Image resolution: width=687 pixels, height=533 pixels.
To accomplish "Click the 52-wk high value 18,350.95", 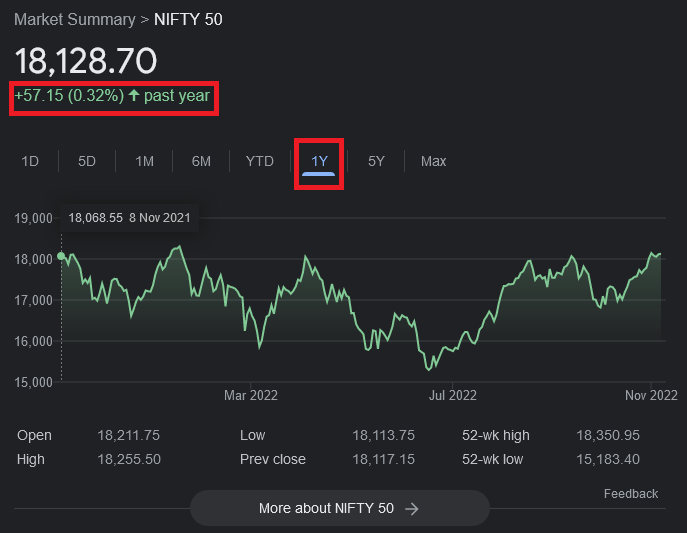I will tap(608, 435).
